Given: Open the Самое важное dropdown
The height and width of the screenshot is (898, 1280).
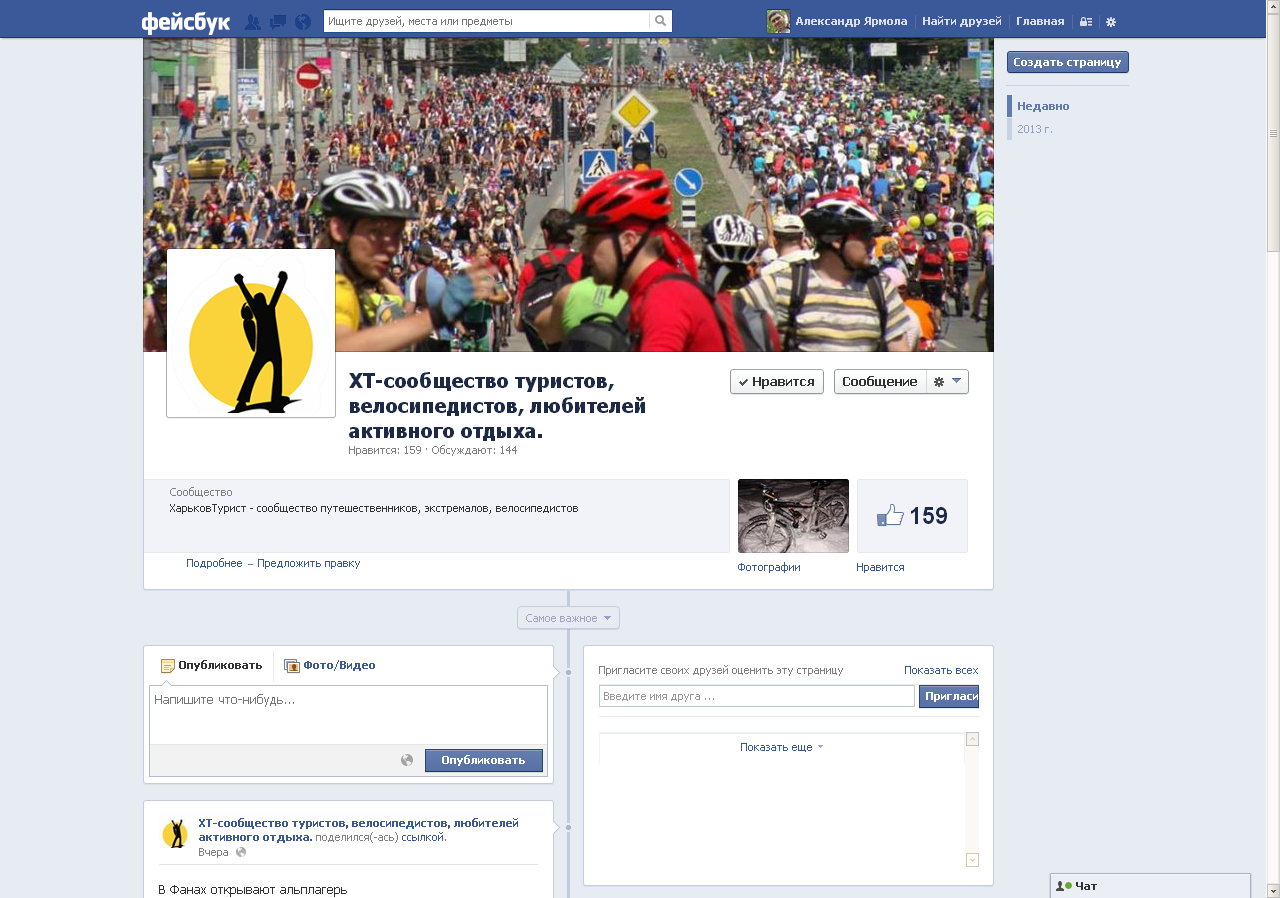Looking at the screenshot, I should 568,618.
